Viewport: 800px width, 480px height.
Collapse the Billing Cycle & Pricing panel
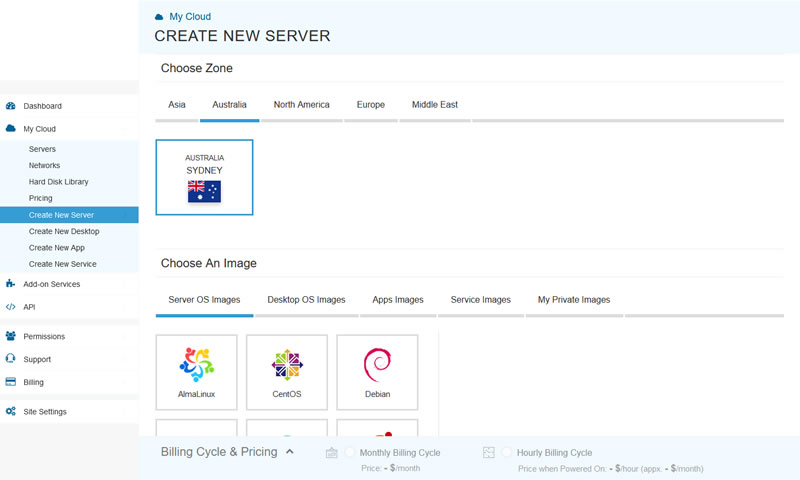[x=290, y=452]
